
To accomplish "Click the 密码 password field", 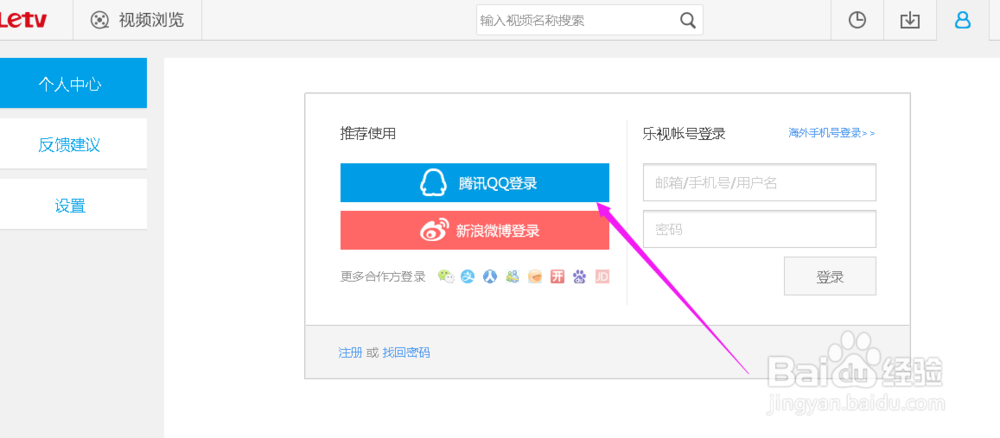I will pos(760,229).
